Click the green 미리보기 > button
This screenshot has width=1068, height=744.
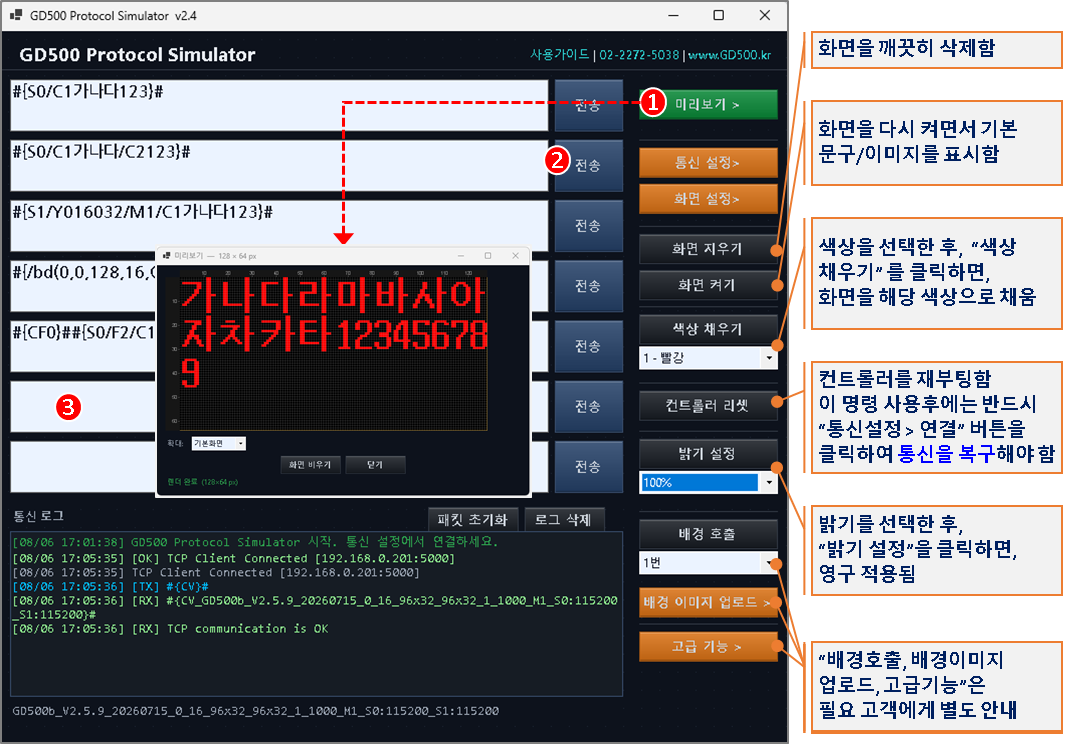(x=708, y=104)
